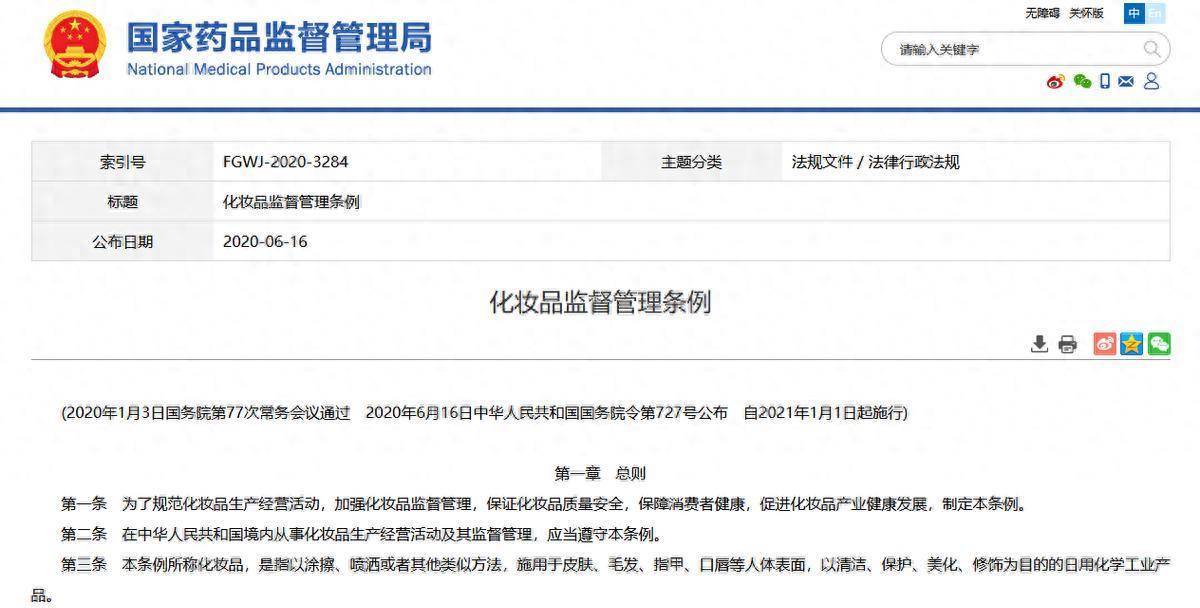The width and height of the screenshot is (1200, 608).
Task: Share to QQ Zone star icon
Action: (x=1131, y=343)
